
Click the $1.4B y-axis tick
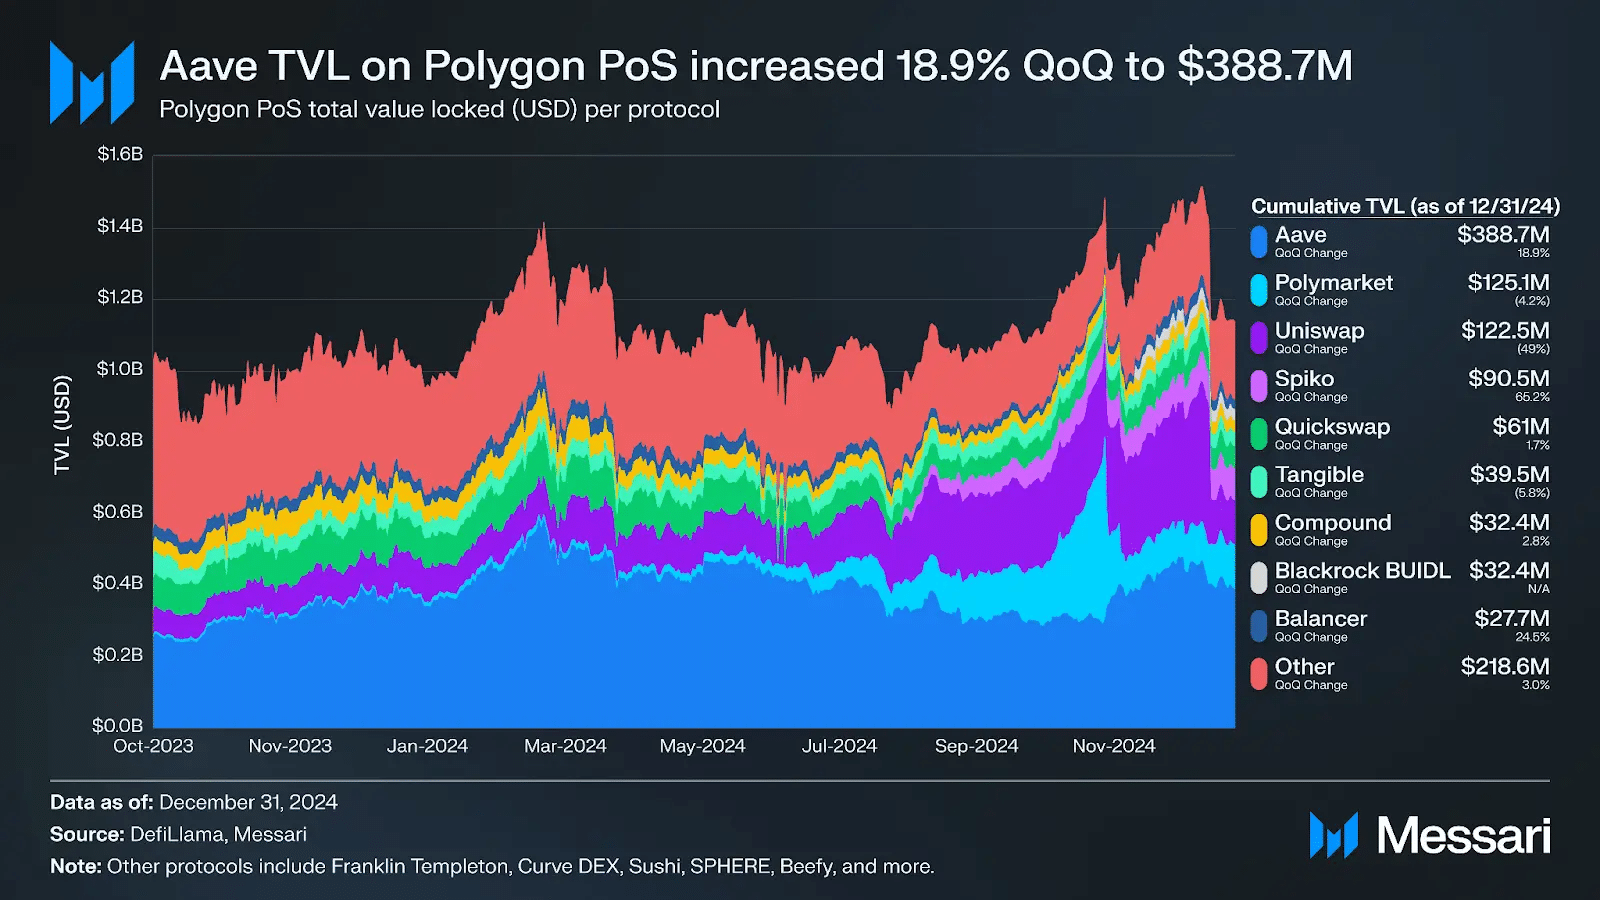point(120,226)
